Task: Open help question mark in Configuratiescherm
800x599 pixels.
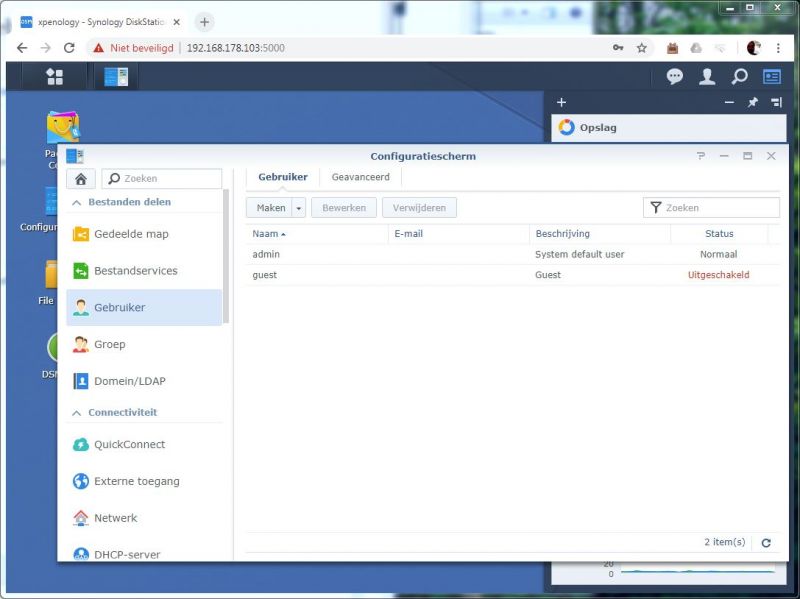Action: [701, 156]
